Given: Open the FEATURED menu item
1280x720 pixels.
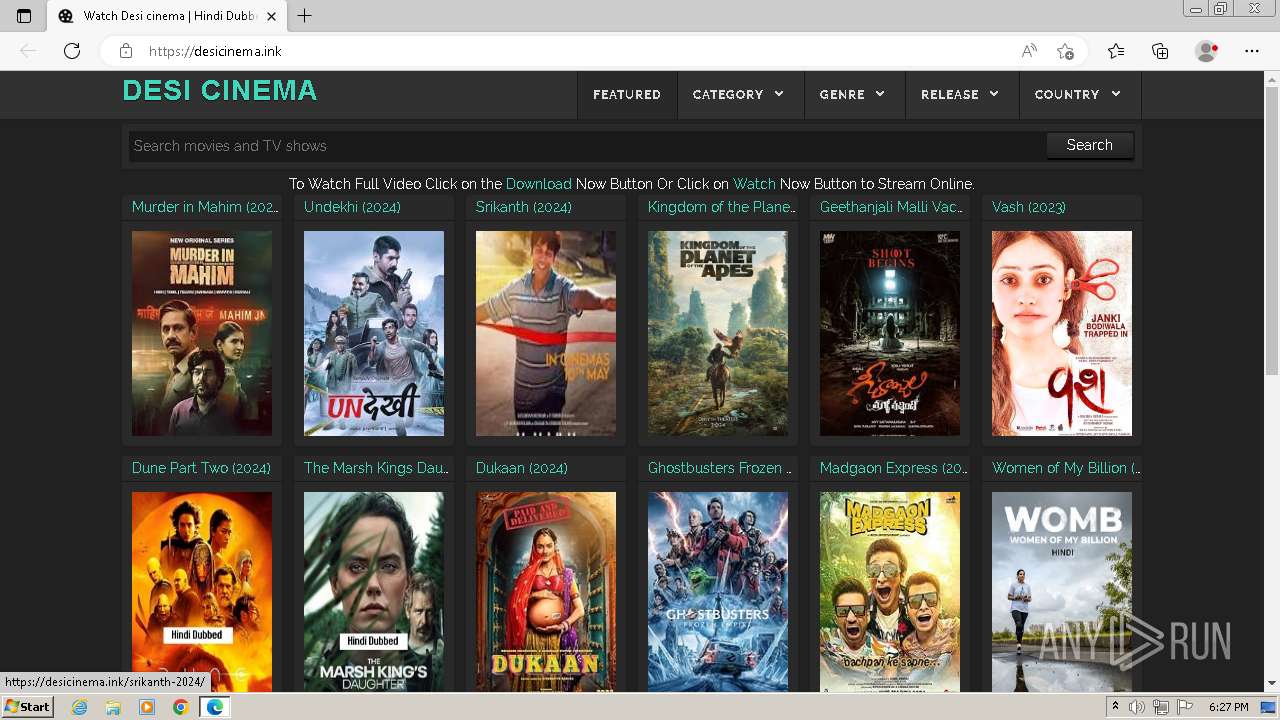Looking at the screenshot, I should pyautogui.click(x=627, y=95).
